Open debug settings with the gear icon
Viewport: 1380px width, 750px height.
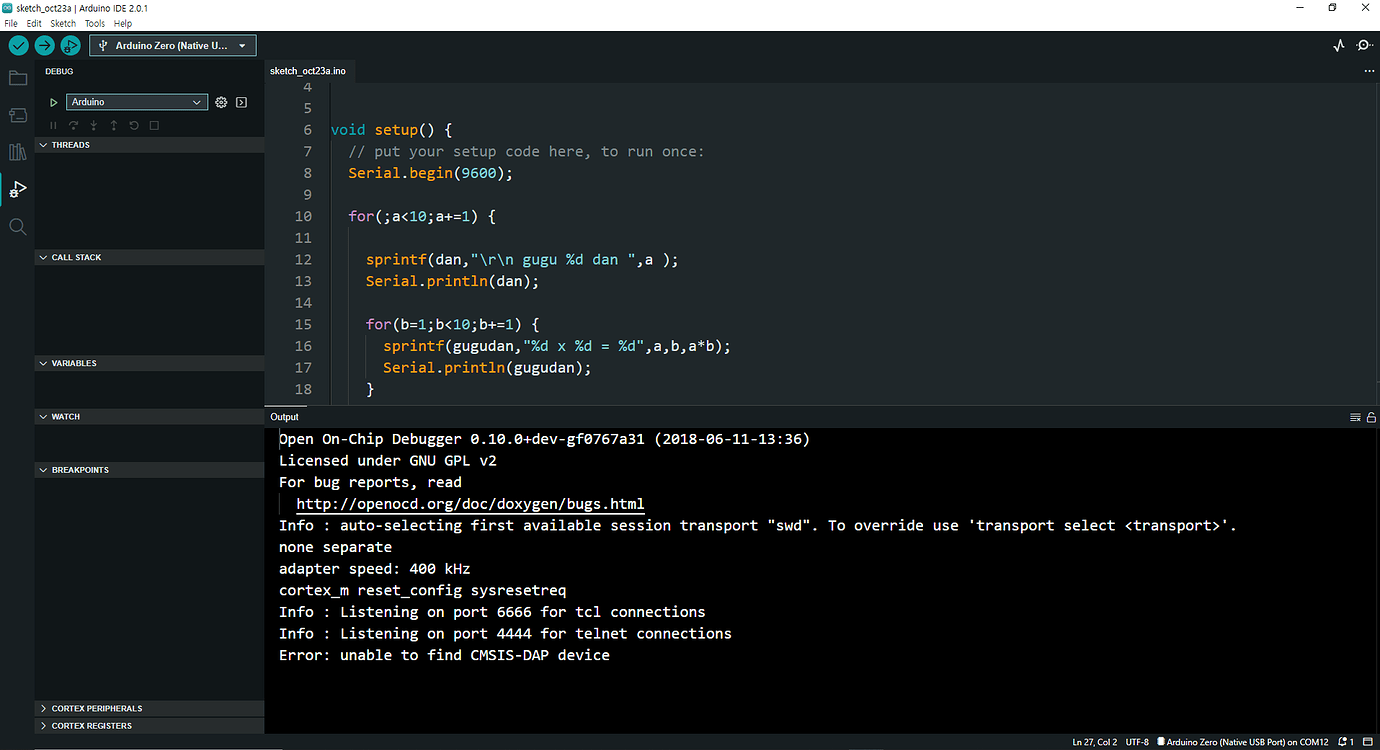pyautogui.click(x=221, y=101)
